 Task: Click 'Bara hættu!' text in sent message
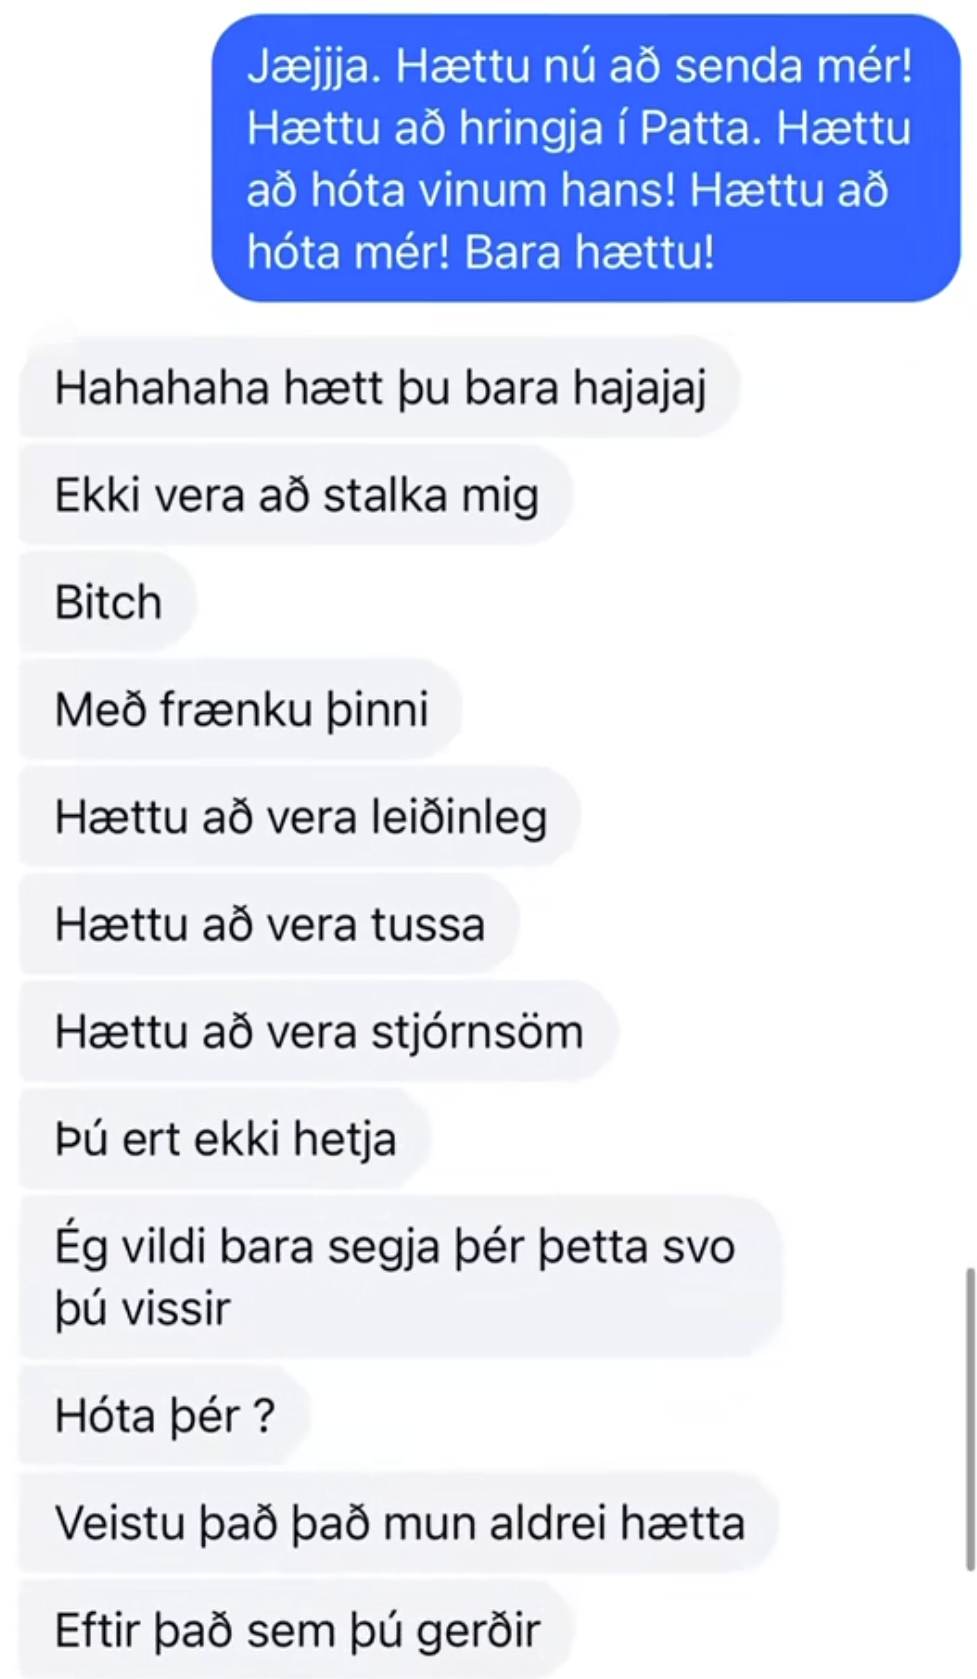[590, 252]
